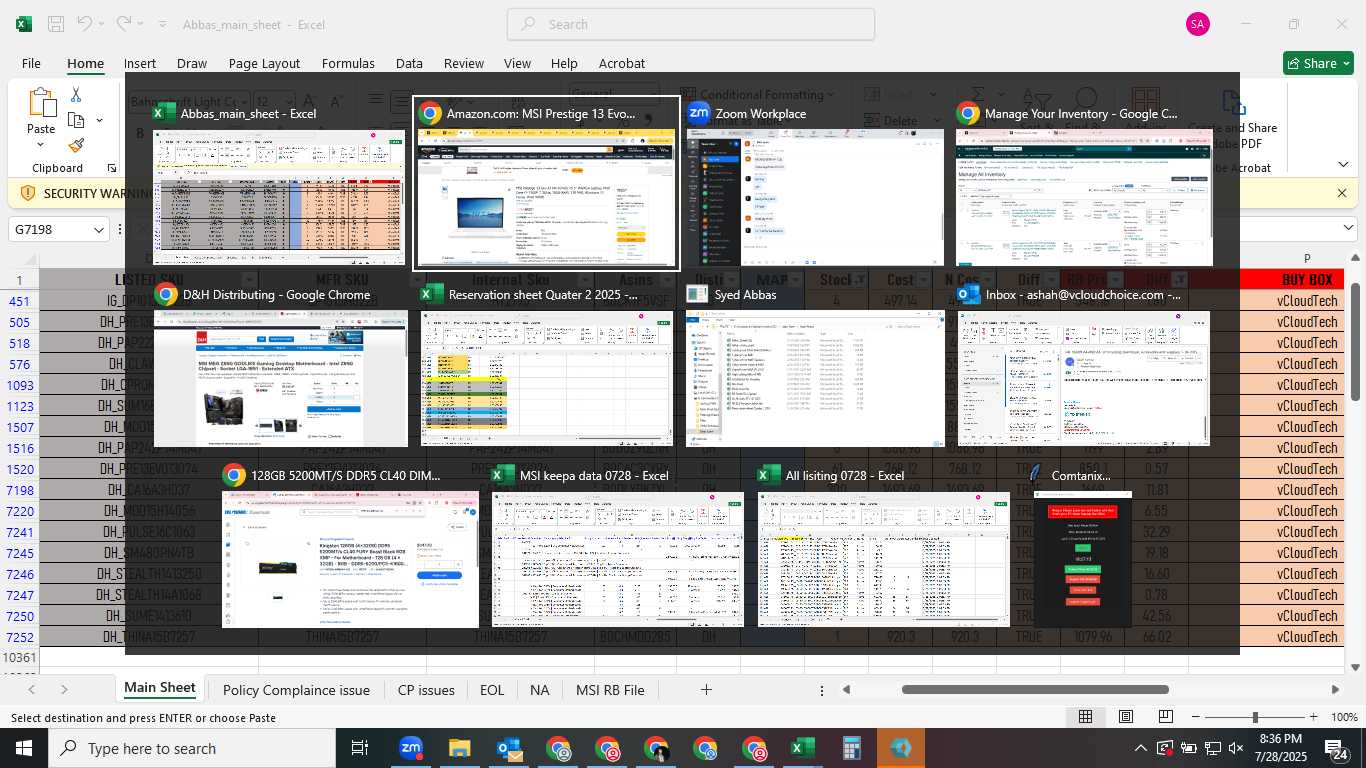Click the Redo arrow icon
Viewport: 1366px width, 768px height.
tap(123, 23)
